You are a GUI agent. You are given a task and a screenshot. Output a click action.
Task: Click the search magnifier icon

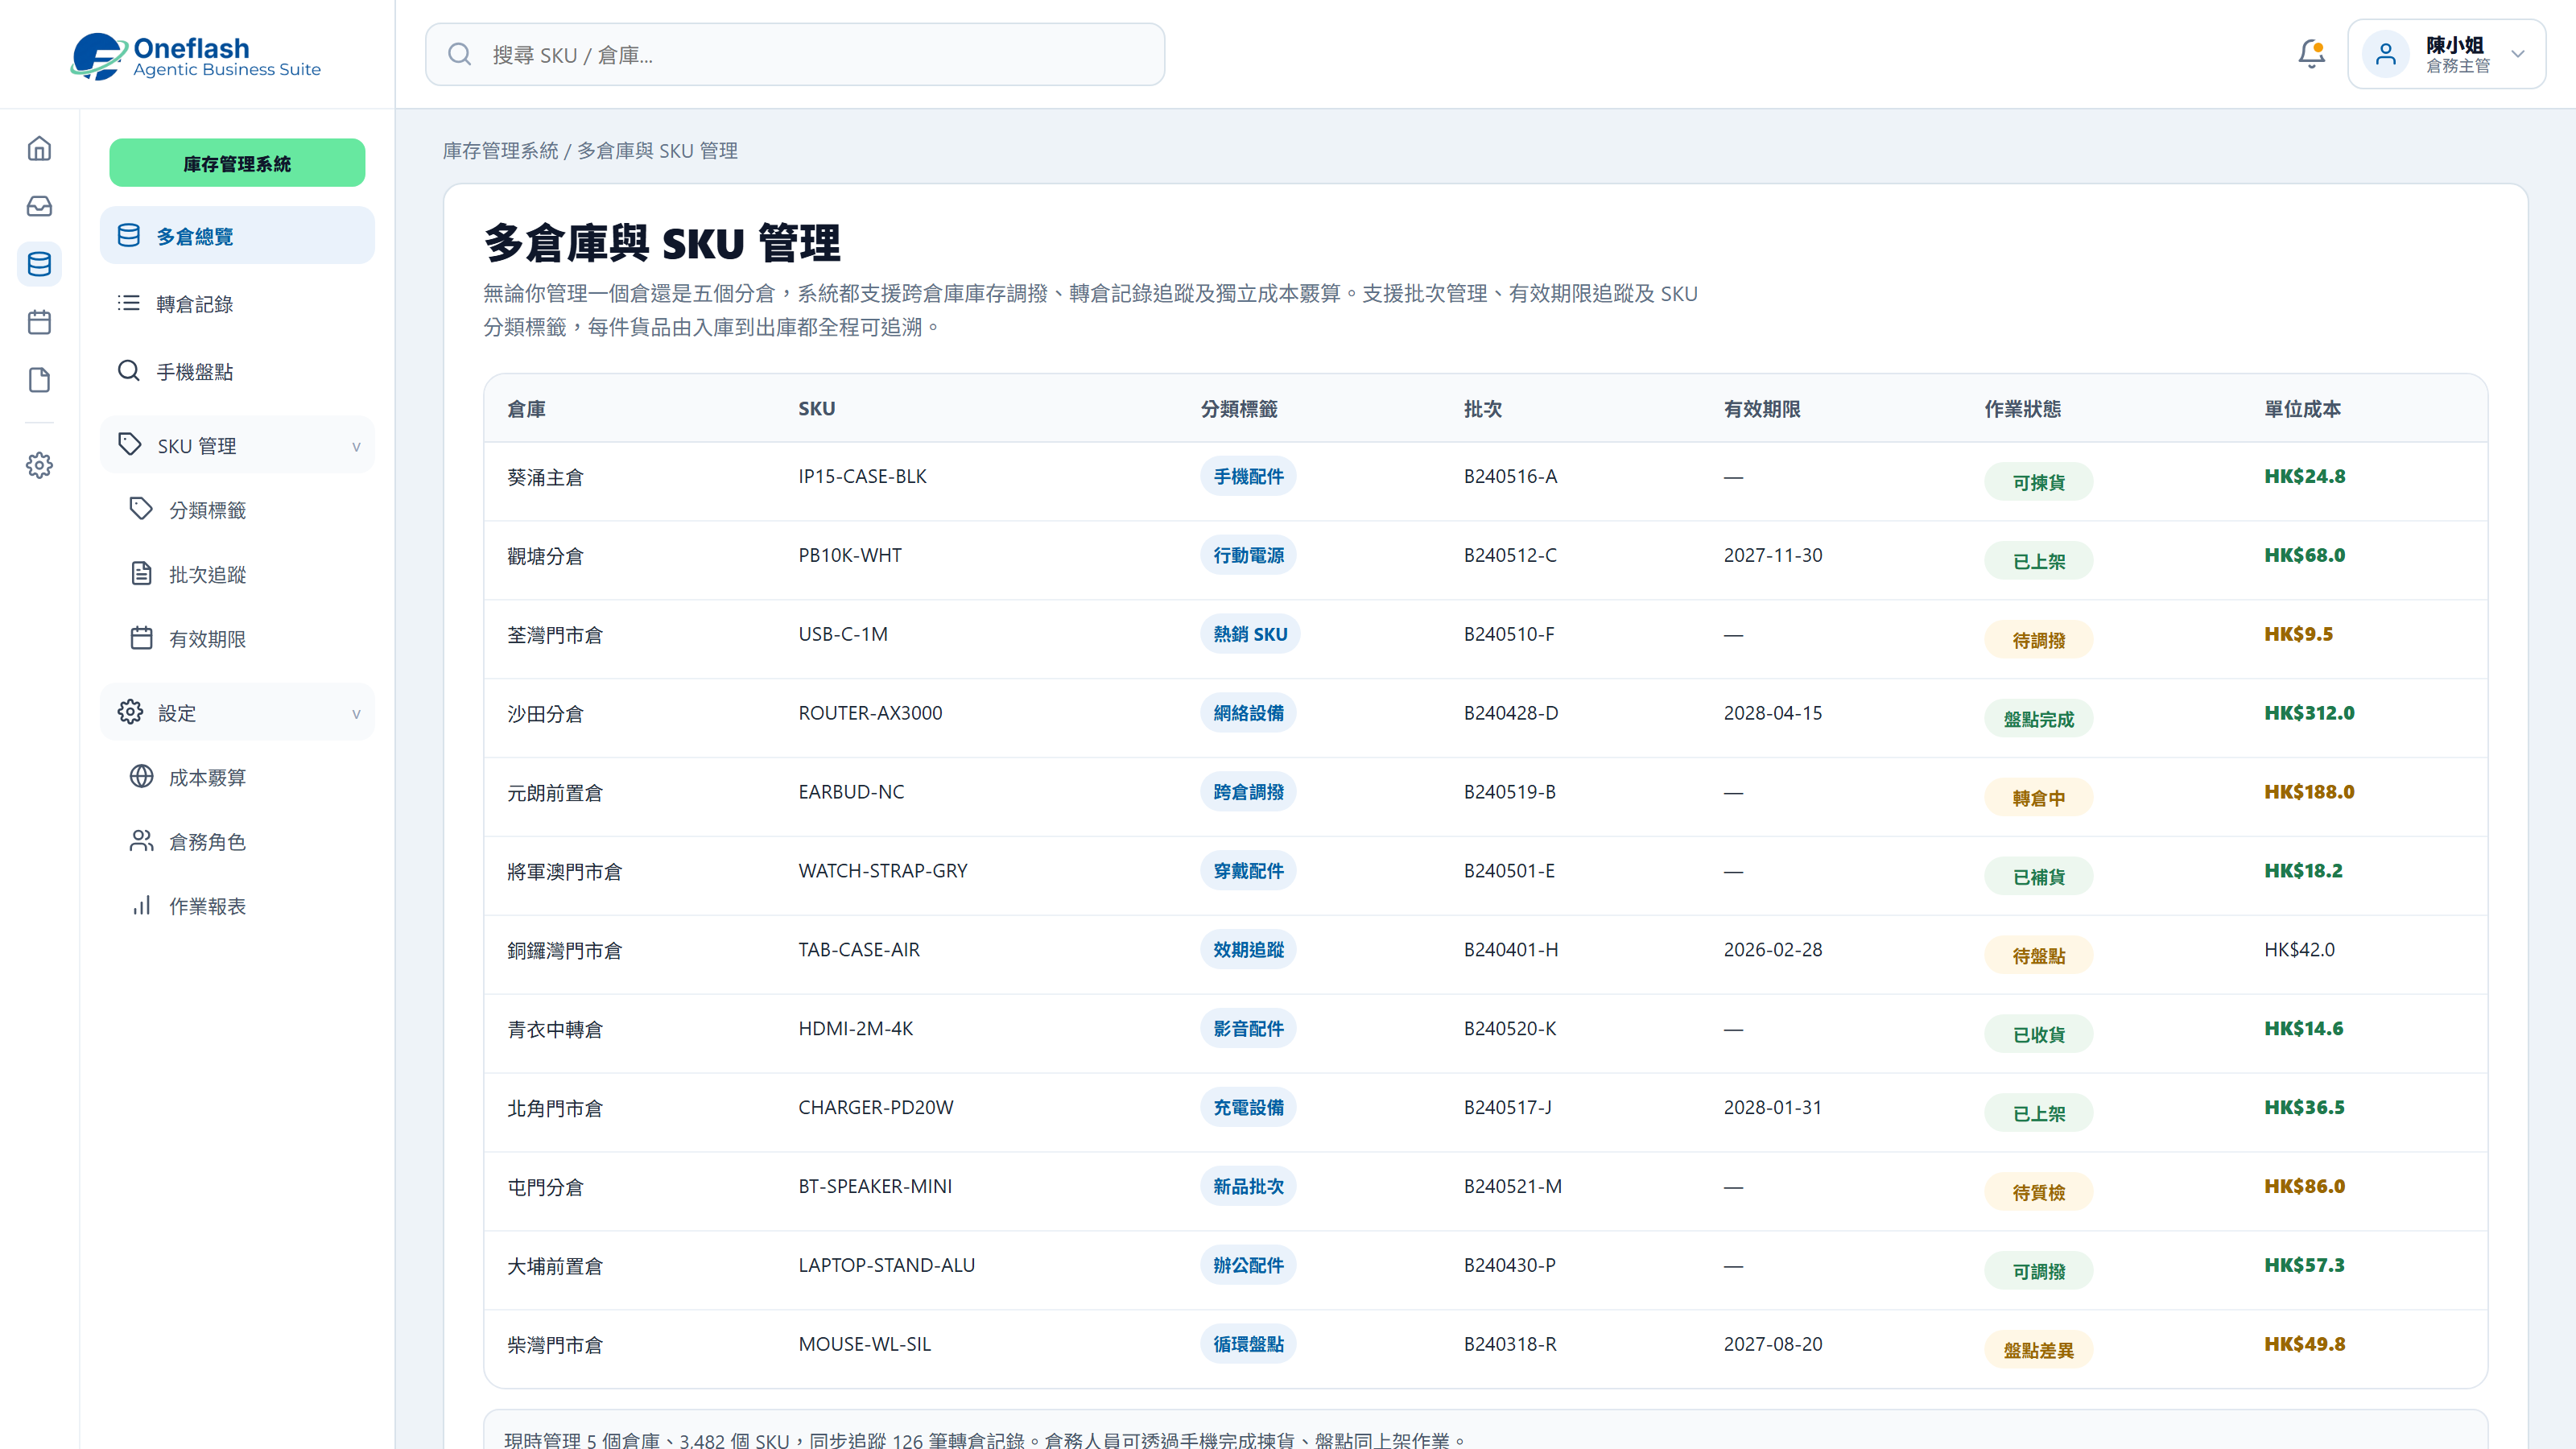coord(459,54)
